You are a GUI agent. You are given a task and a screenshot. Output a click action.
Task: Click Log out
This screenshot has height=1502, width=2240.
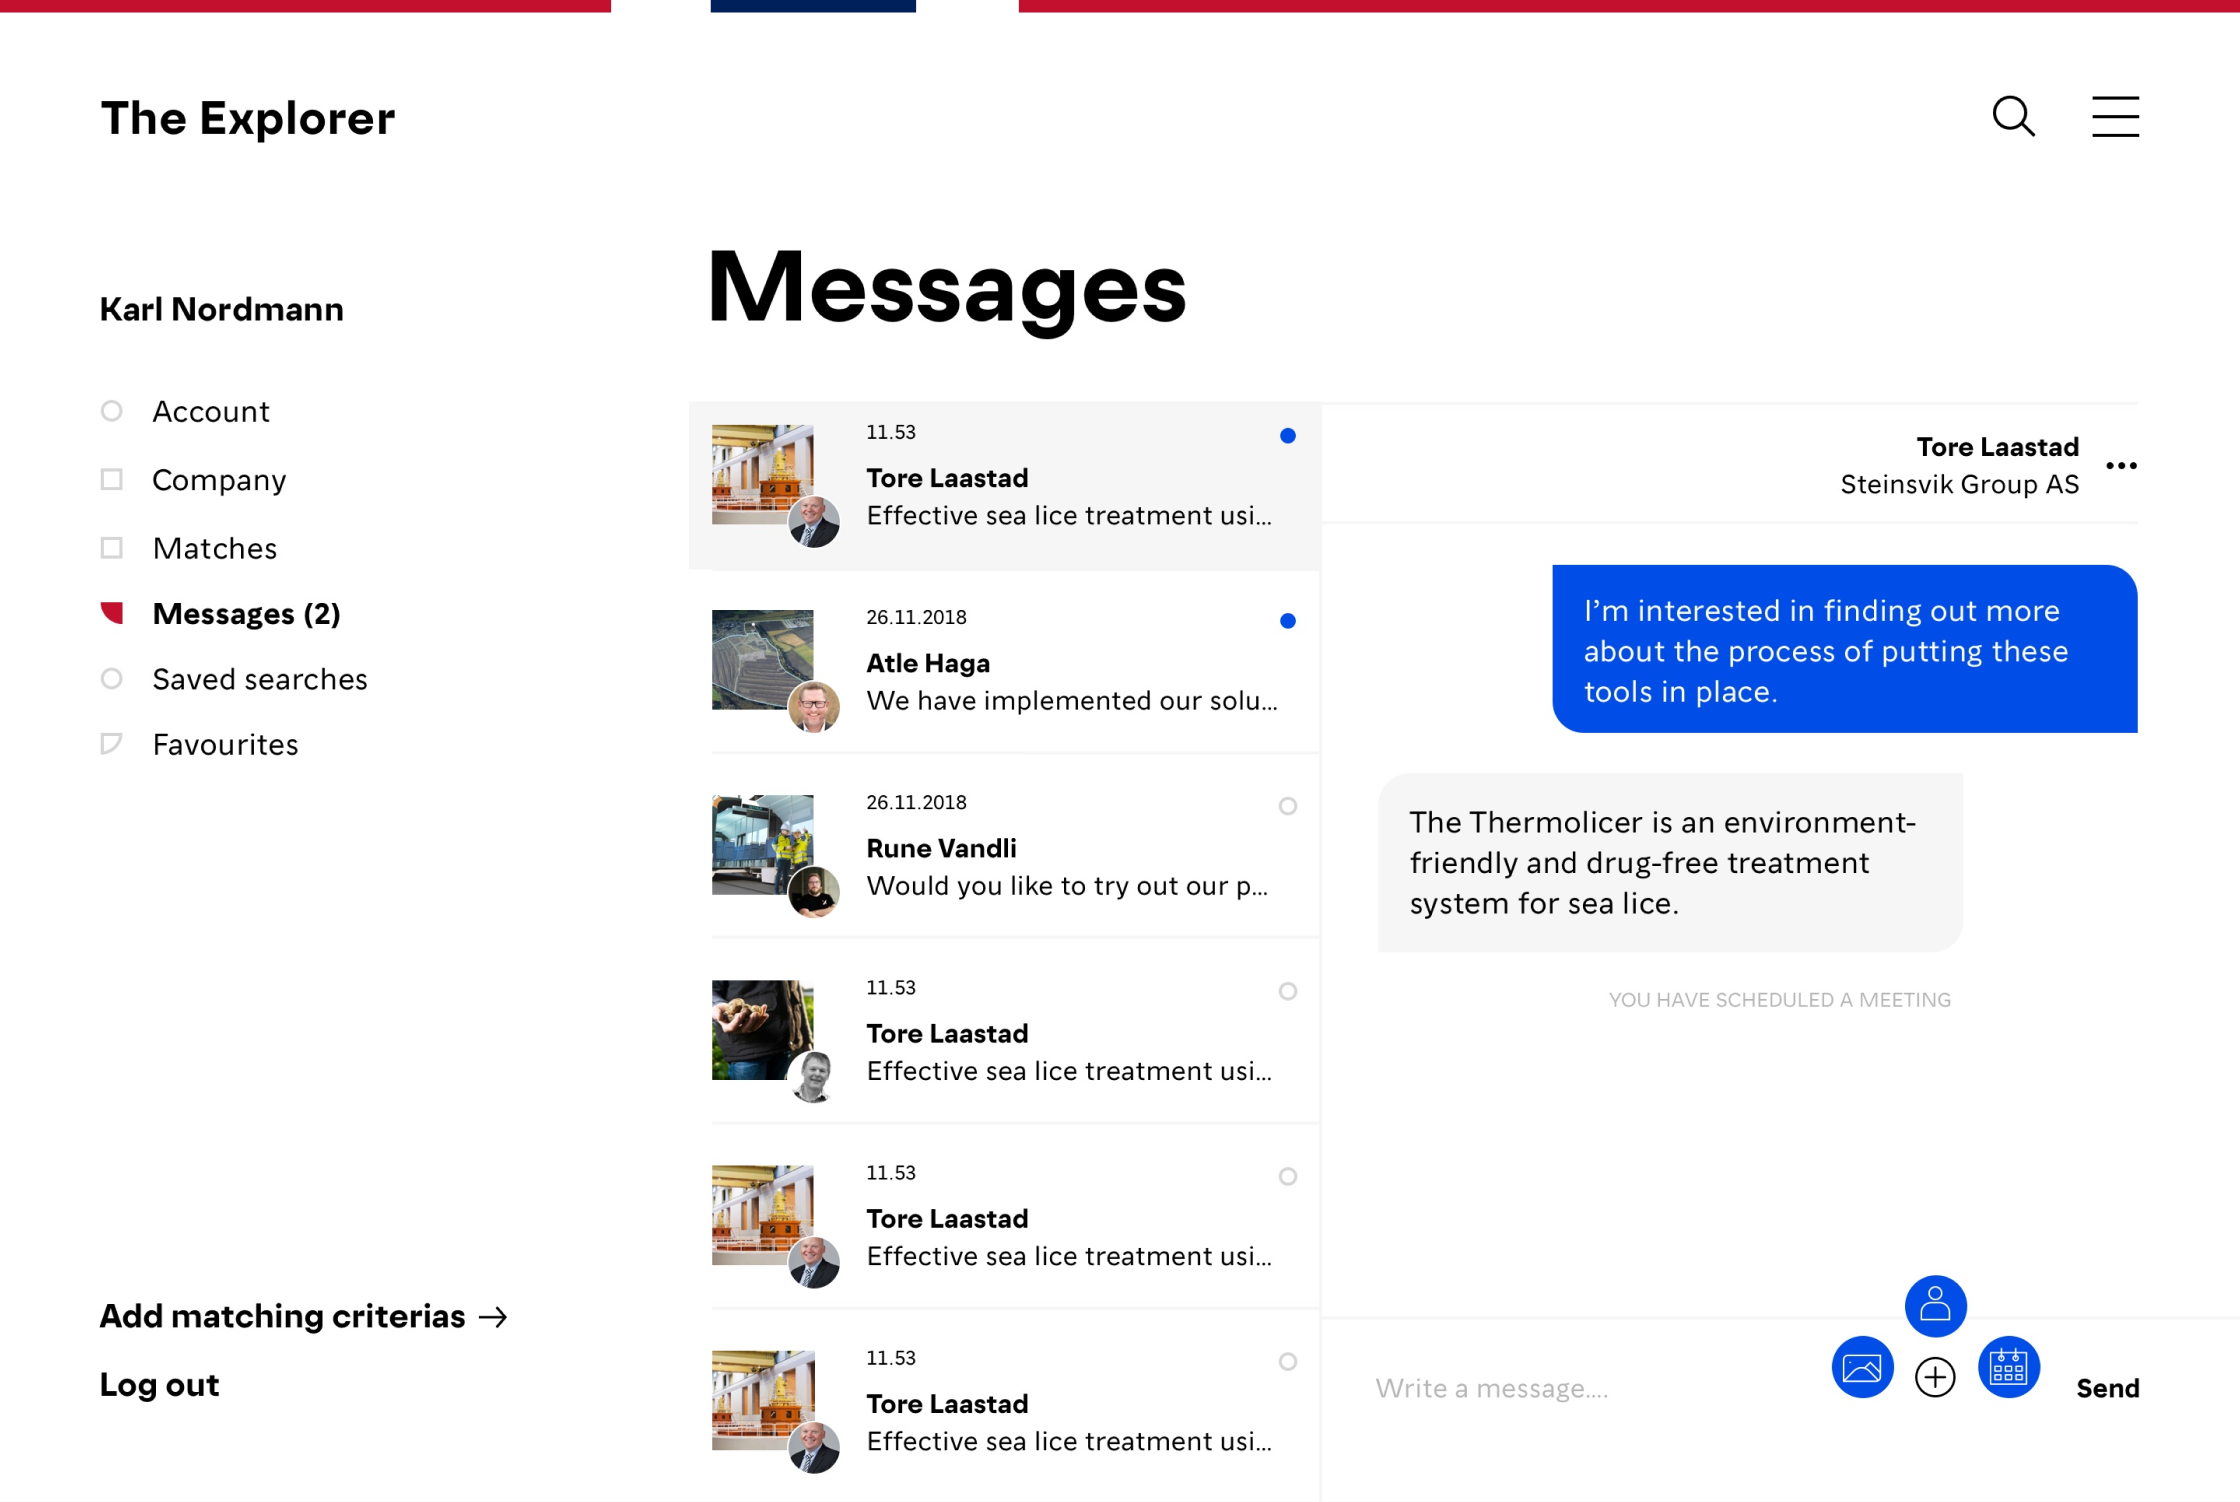pyautogui.click(x=159, y=1384)
